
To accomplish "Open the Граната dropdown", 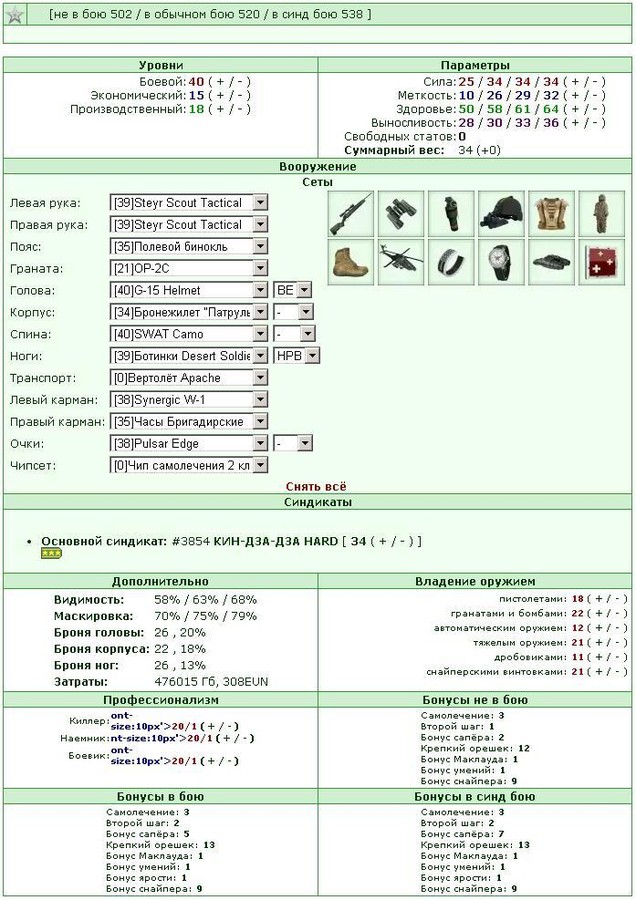I will click(189, 268).
